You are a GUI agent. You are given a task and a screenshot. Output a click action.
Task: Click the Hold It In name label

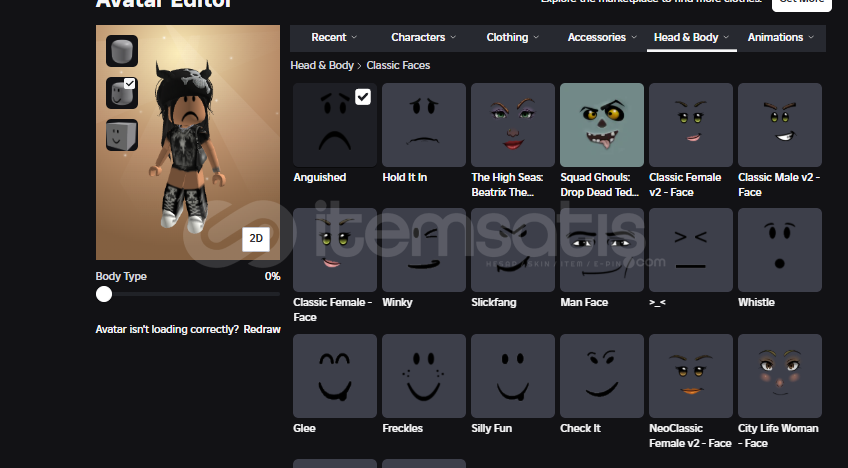(405, 177)
